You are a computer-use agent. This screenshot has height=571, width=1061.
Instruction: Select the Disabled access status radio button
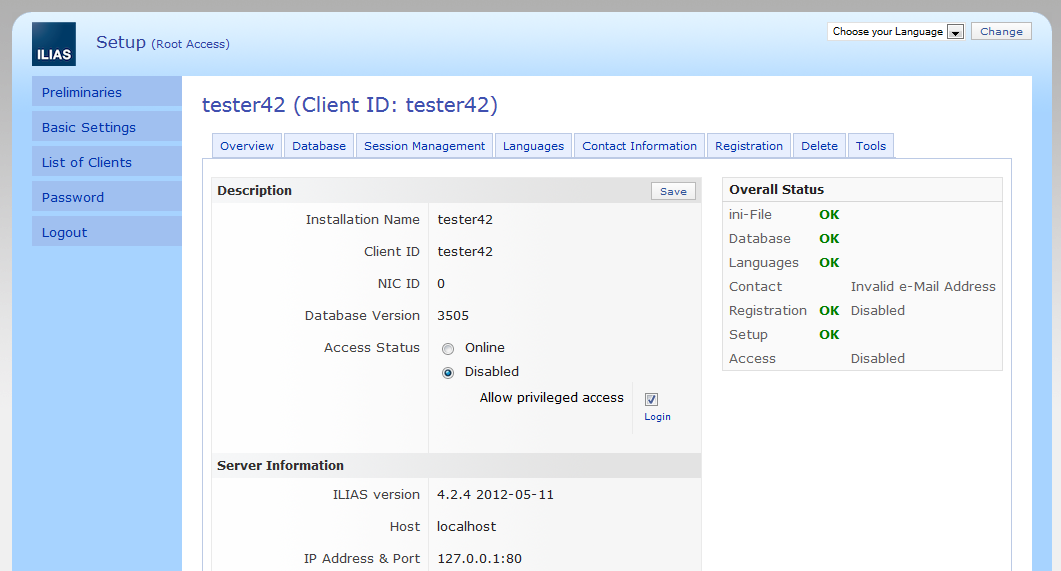[x=448, y=373]
